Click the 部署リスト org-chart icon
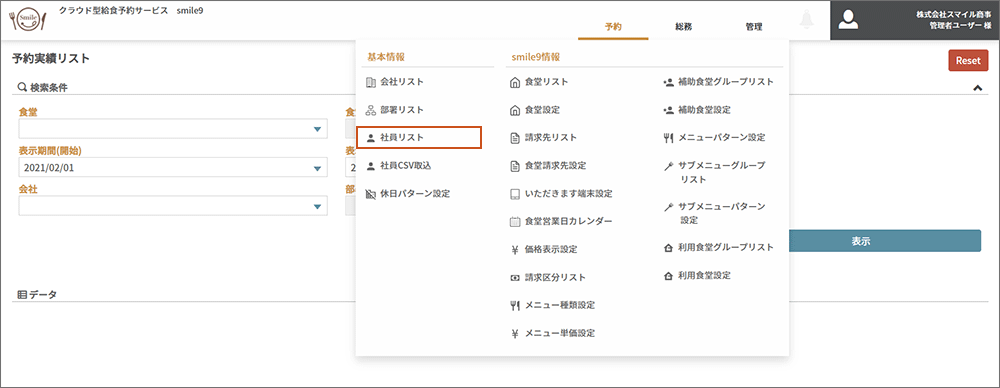Viewport: 1000px width, 388px height. pyautogui.click(x=371, y=110)
